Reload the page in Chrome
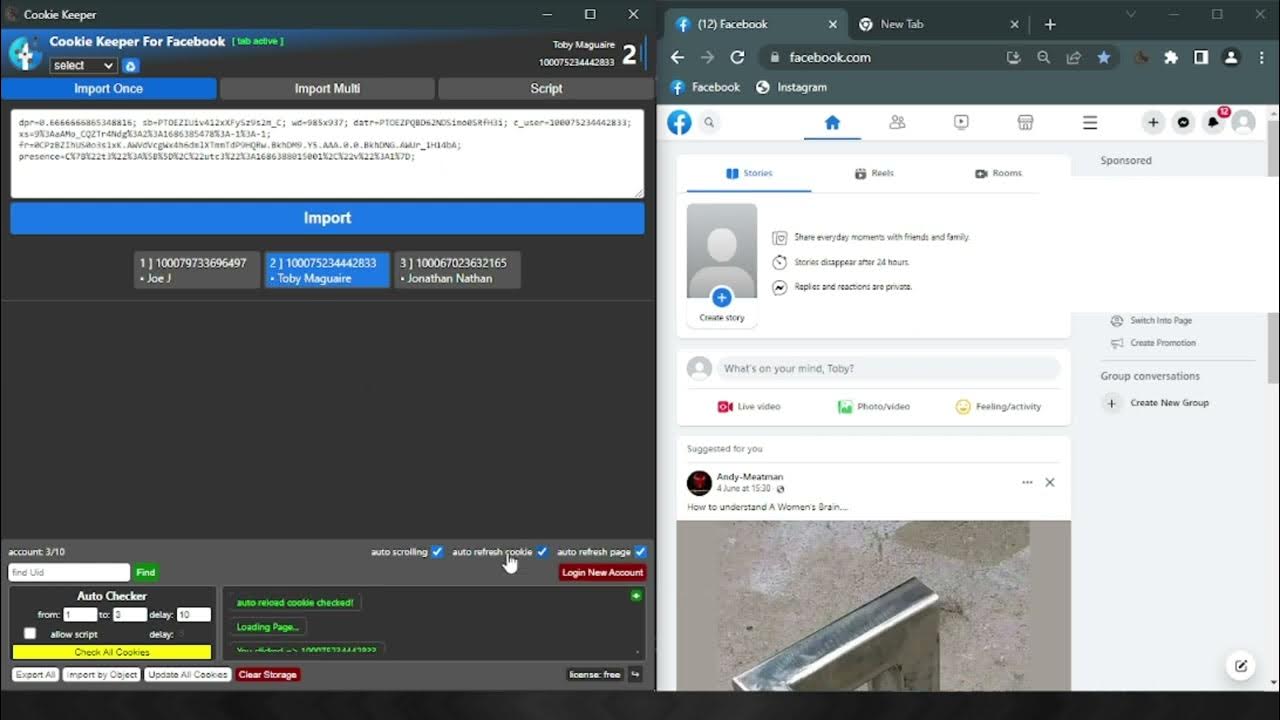The width and height of the screenshot is (1280, 720). point(737,57)
